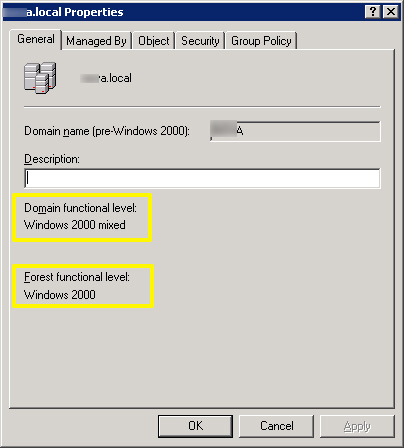This screenshot has height=448, width=404.
Task: Open the Group Policy tab
Action: (x=261, y=41)
